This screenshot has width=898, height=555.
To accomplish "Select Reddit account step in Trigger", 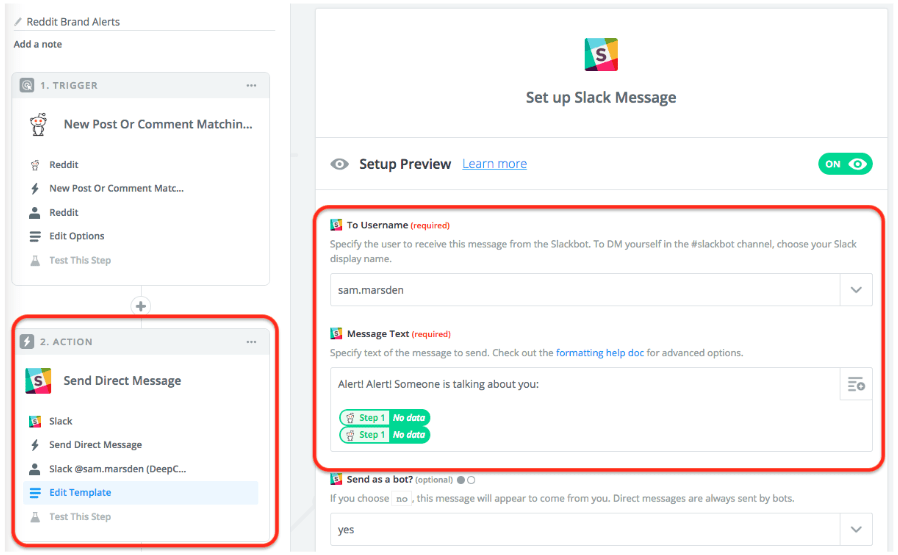I will [x=64, y=212].
